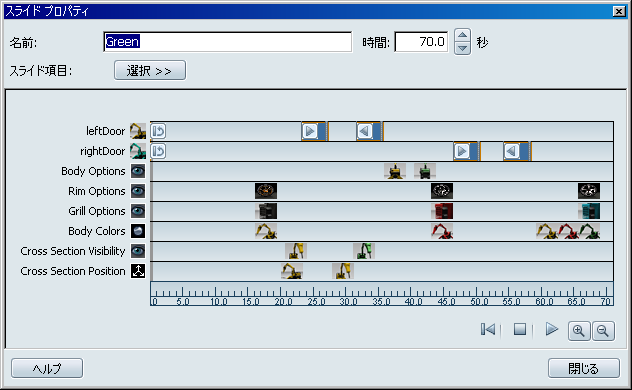Open help with the ヘルプ button

[x=47, y=368]
